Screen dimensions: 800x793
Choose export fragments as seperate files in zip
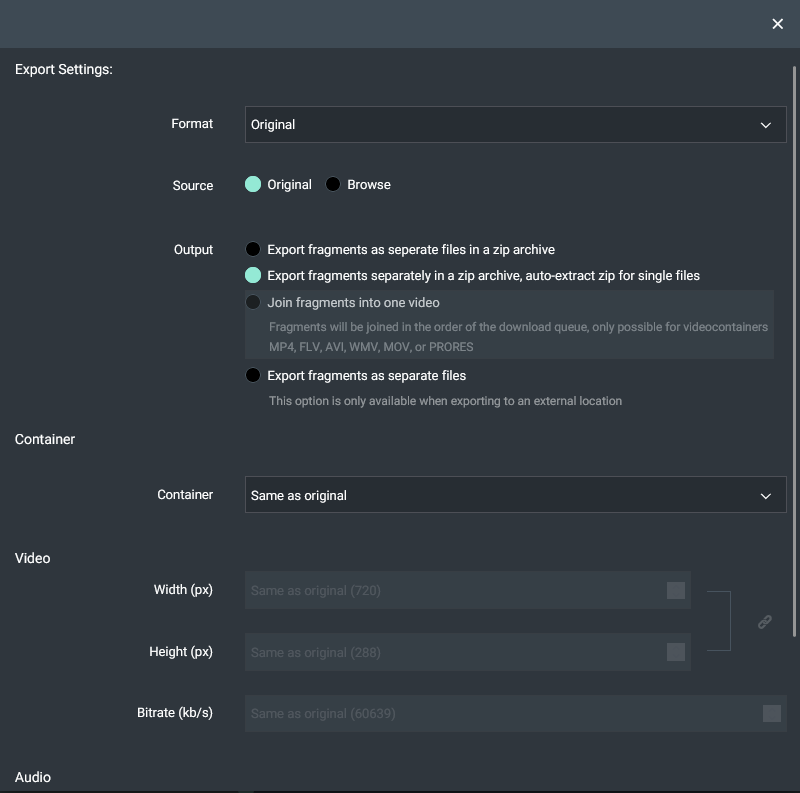click(253, 249)
